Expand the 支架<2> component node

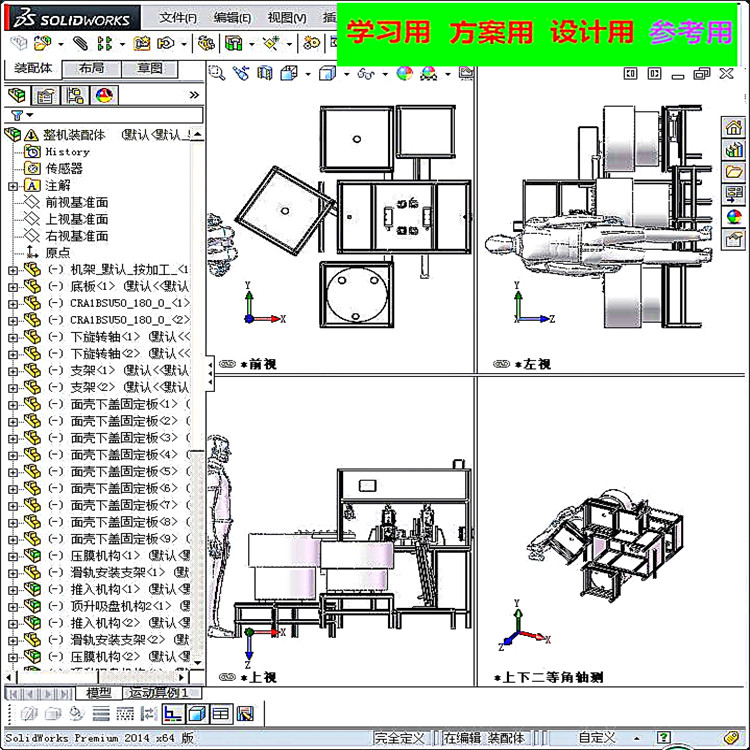tap(13, 388)
